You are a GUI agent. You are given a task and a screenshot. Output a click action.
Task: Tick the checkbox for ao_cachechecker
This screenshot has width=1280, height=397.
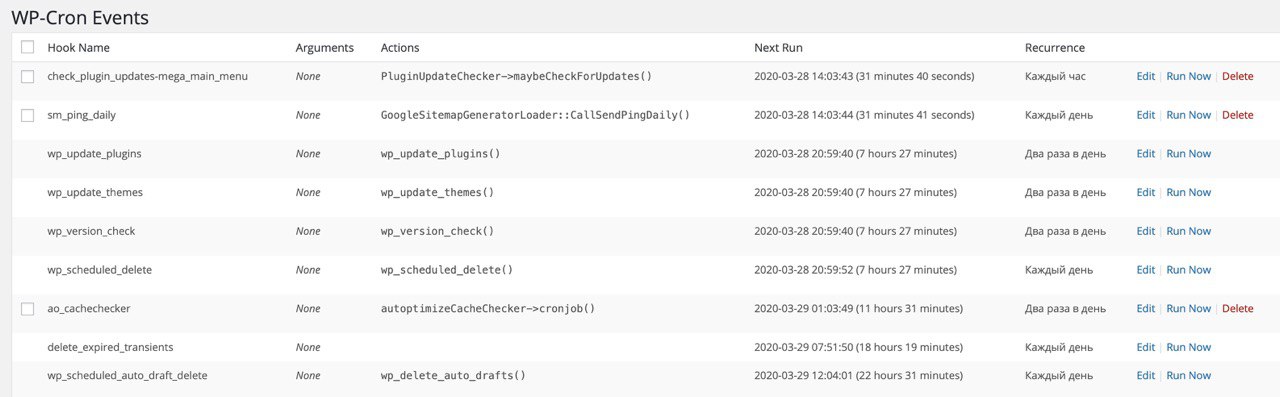(27, 309)
